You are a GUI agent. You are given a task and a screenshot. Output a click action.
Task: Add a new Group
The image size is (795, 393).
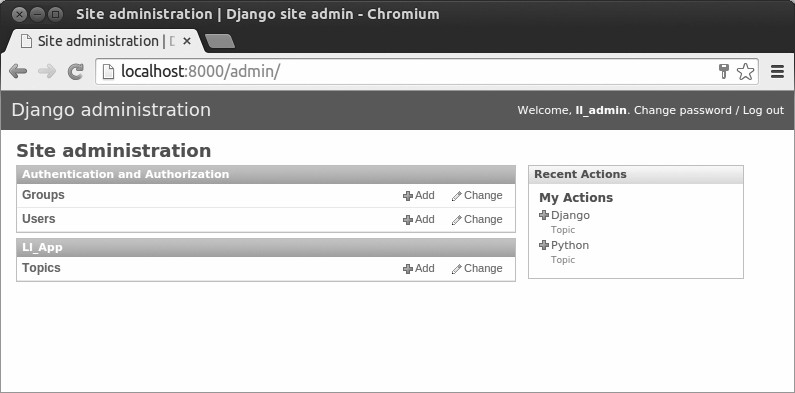click(419, 196)
